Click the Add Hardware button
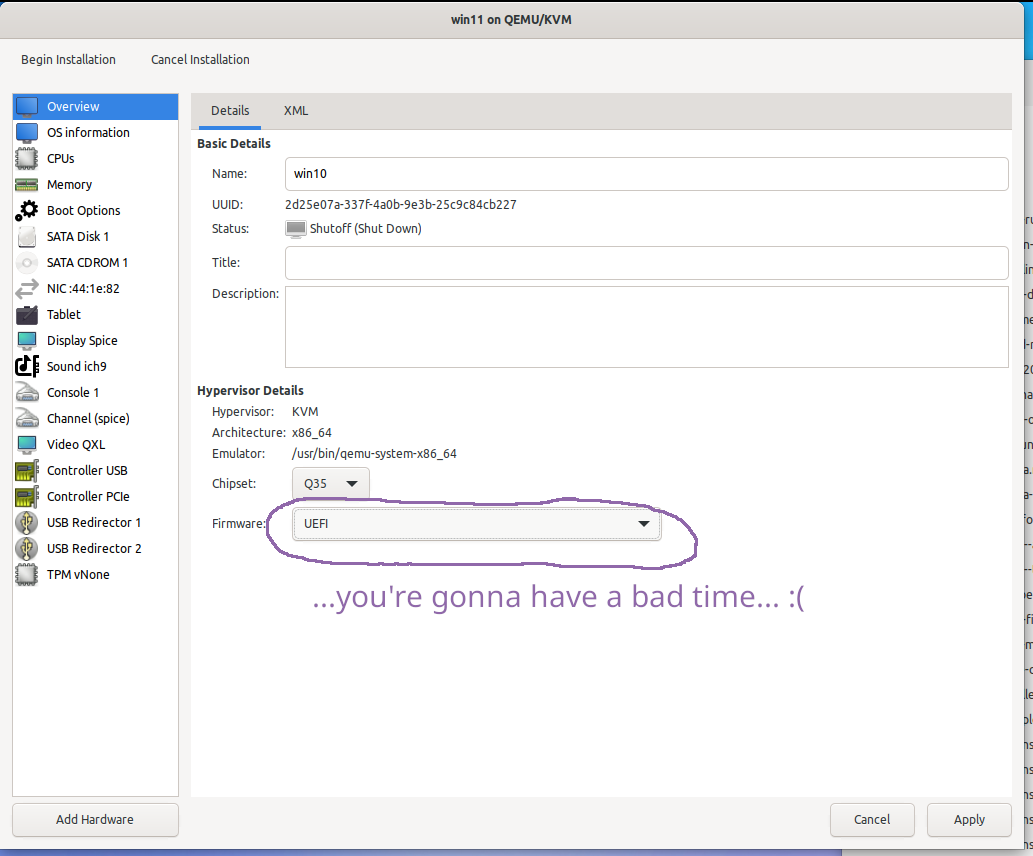1033x856 pixels. [x=96, y=820]
